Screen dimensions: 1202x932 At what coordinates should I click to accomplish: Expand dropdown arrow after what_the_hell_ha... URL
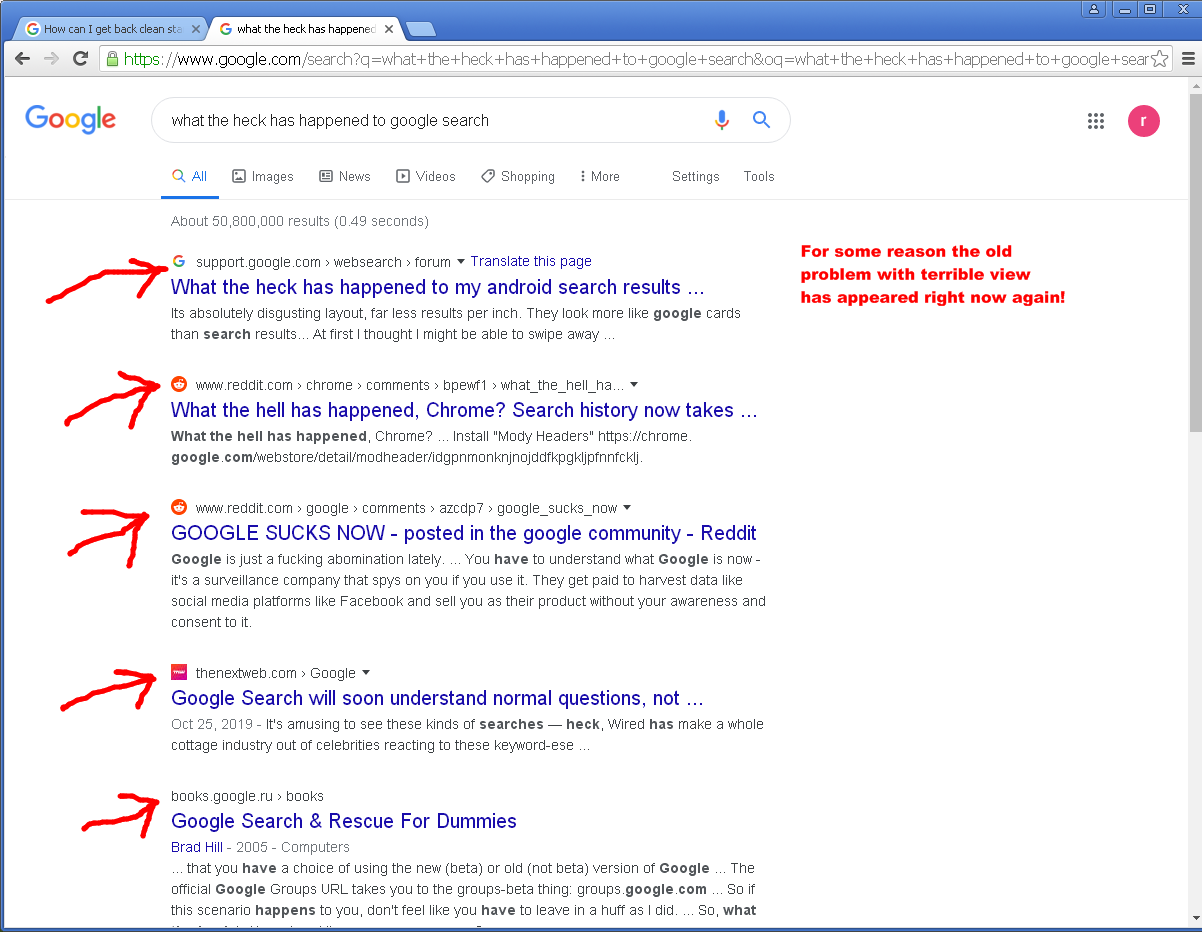click(x=634, y=385)
